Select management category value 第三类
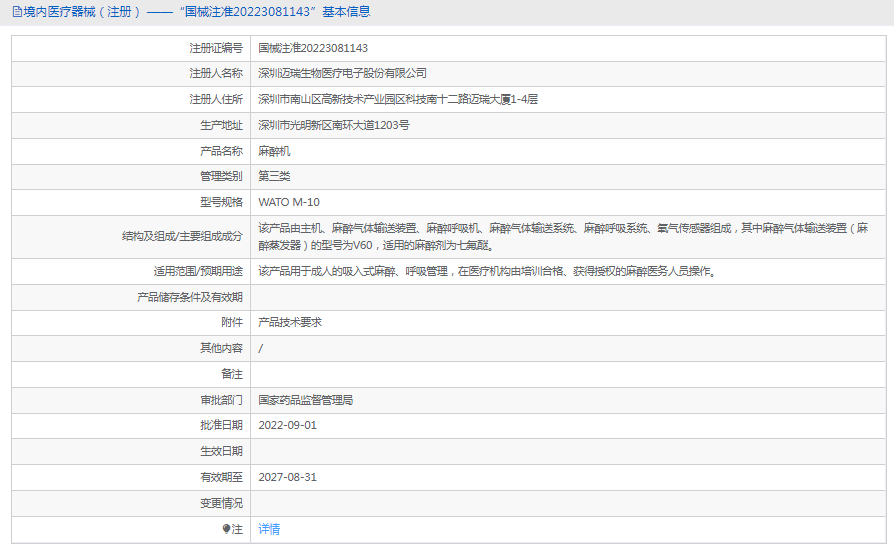This screenshot has height=548, width=894. 274,177
